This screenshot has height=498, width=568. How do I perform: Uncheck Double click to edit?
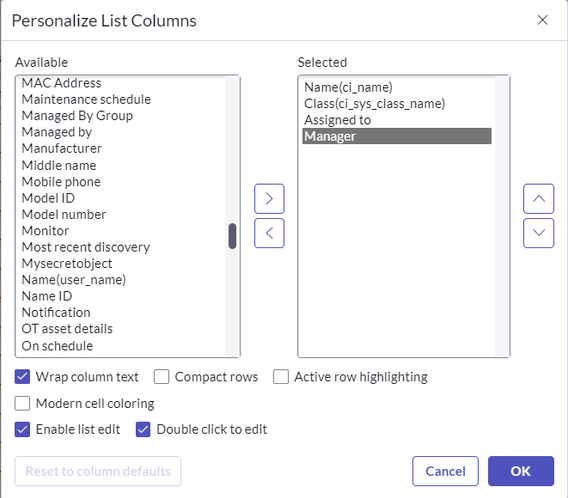[143, 430]
